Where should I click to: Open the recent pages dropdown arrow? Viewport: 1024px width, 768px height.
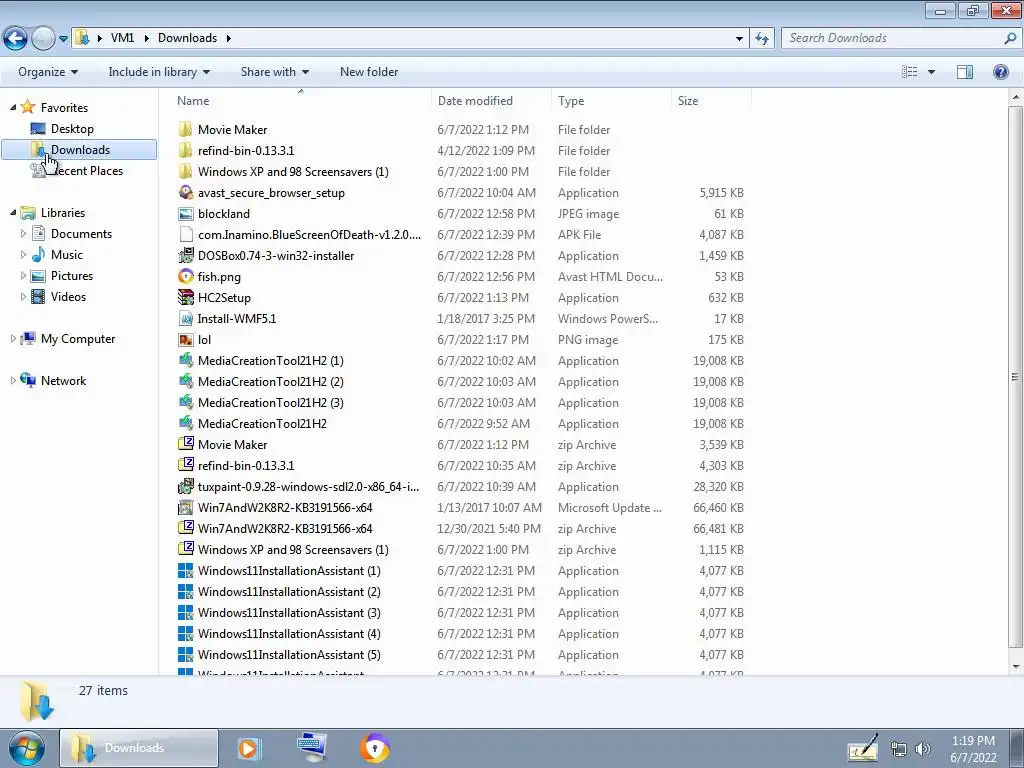point(63,39)
